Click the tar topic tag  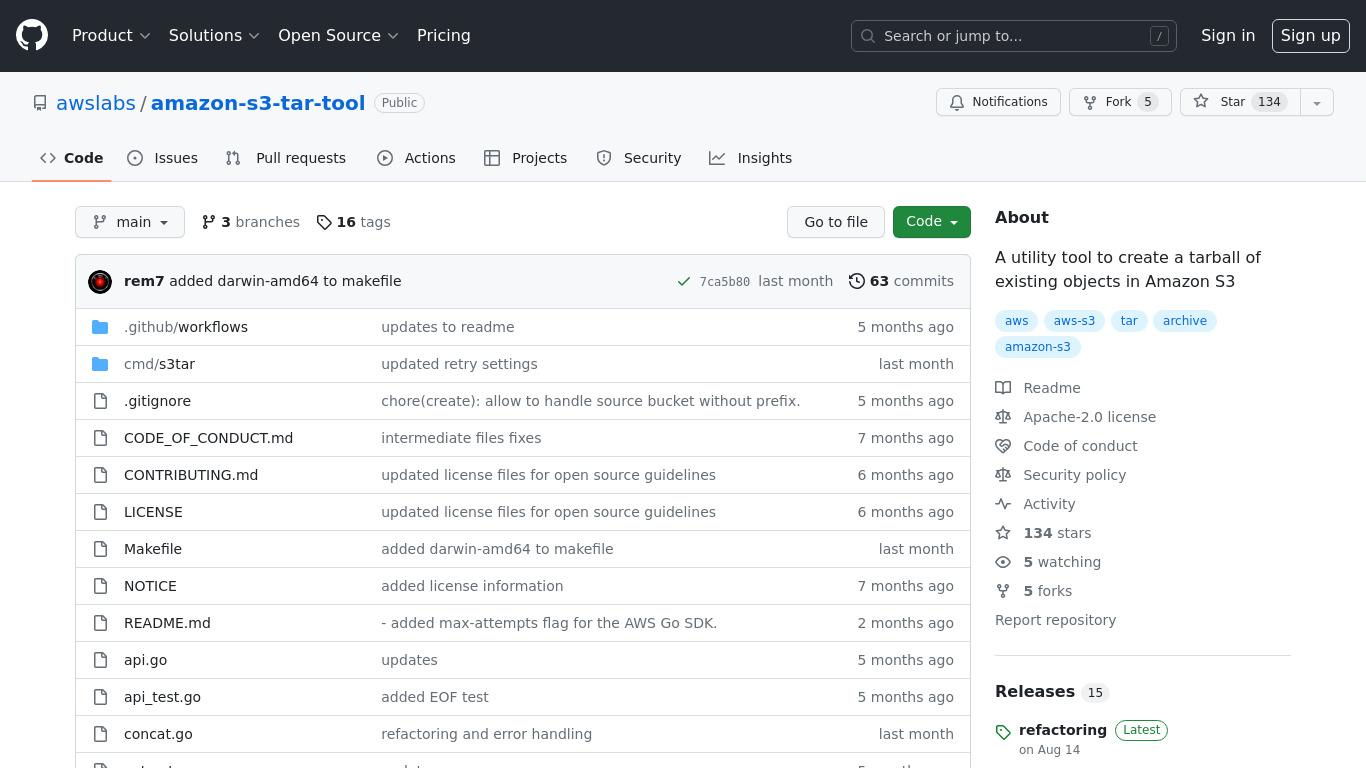1129,321
